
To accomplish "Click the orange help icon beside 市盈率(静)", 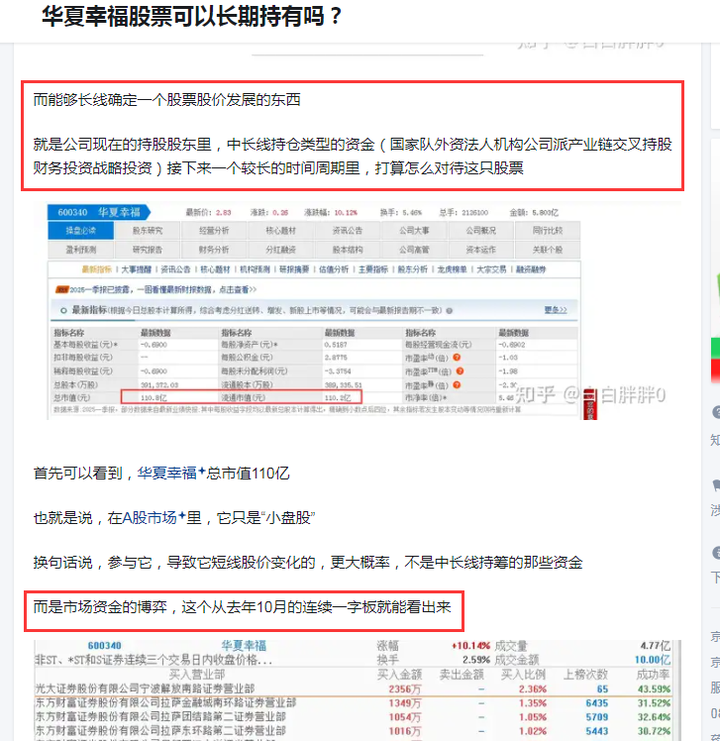I will pyautogui.click(x=456, y=385).
